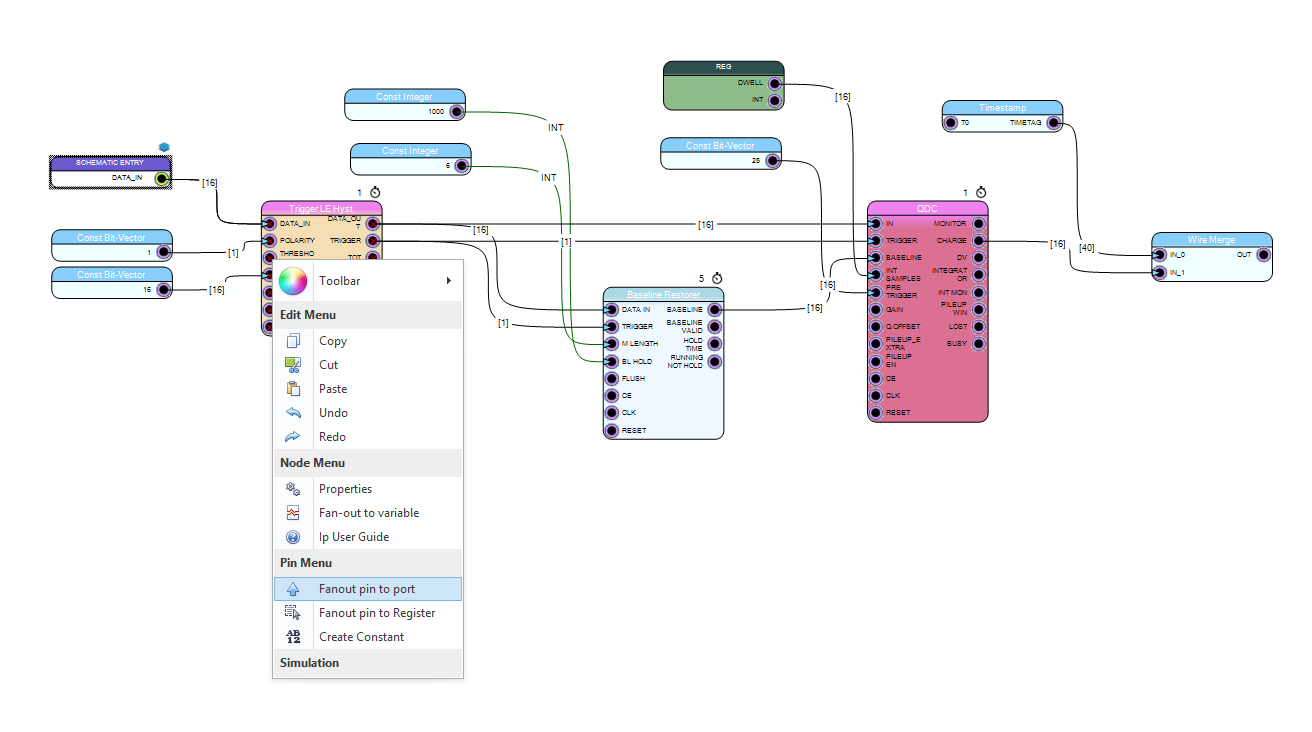This screenshot has height=732, width=1312.
Task: Click the stopwatch icon above QDC block
Action: pyautogui.click(x=981, y=192)
